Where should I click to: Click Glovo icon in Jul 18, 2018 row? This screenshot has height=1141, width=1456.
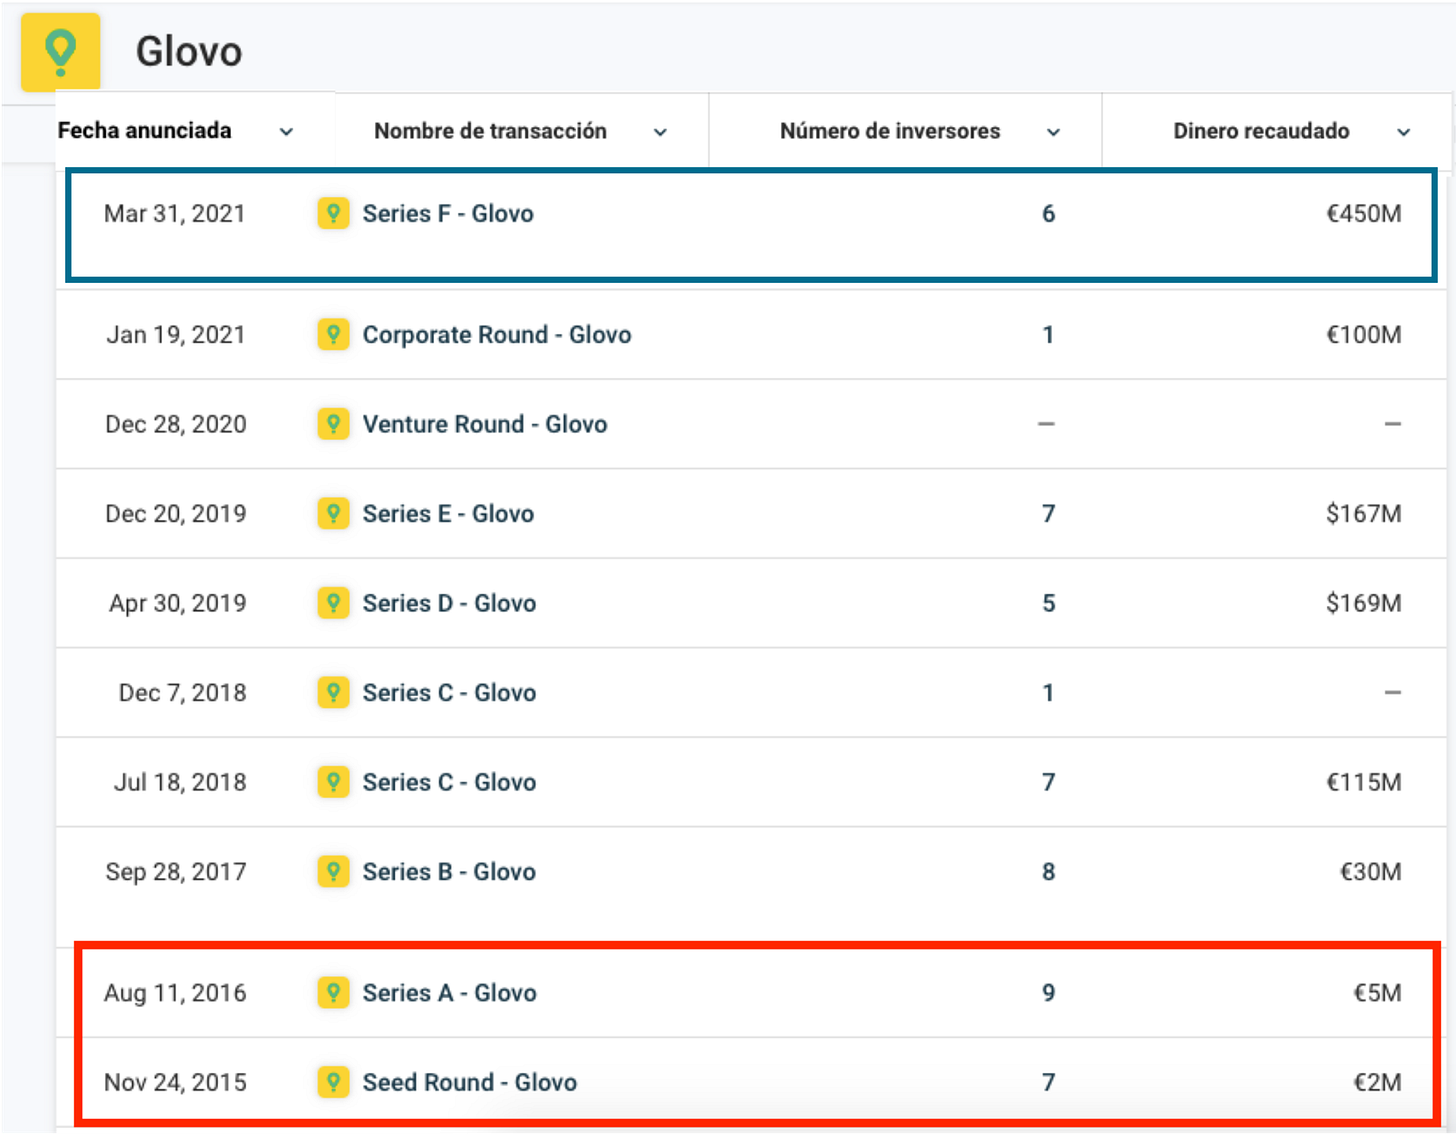(333, 781)
